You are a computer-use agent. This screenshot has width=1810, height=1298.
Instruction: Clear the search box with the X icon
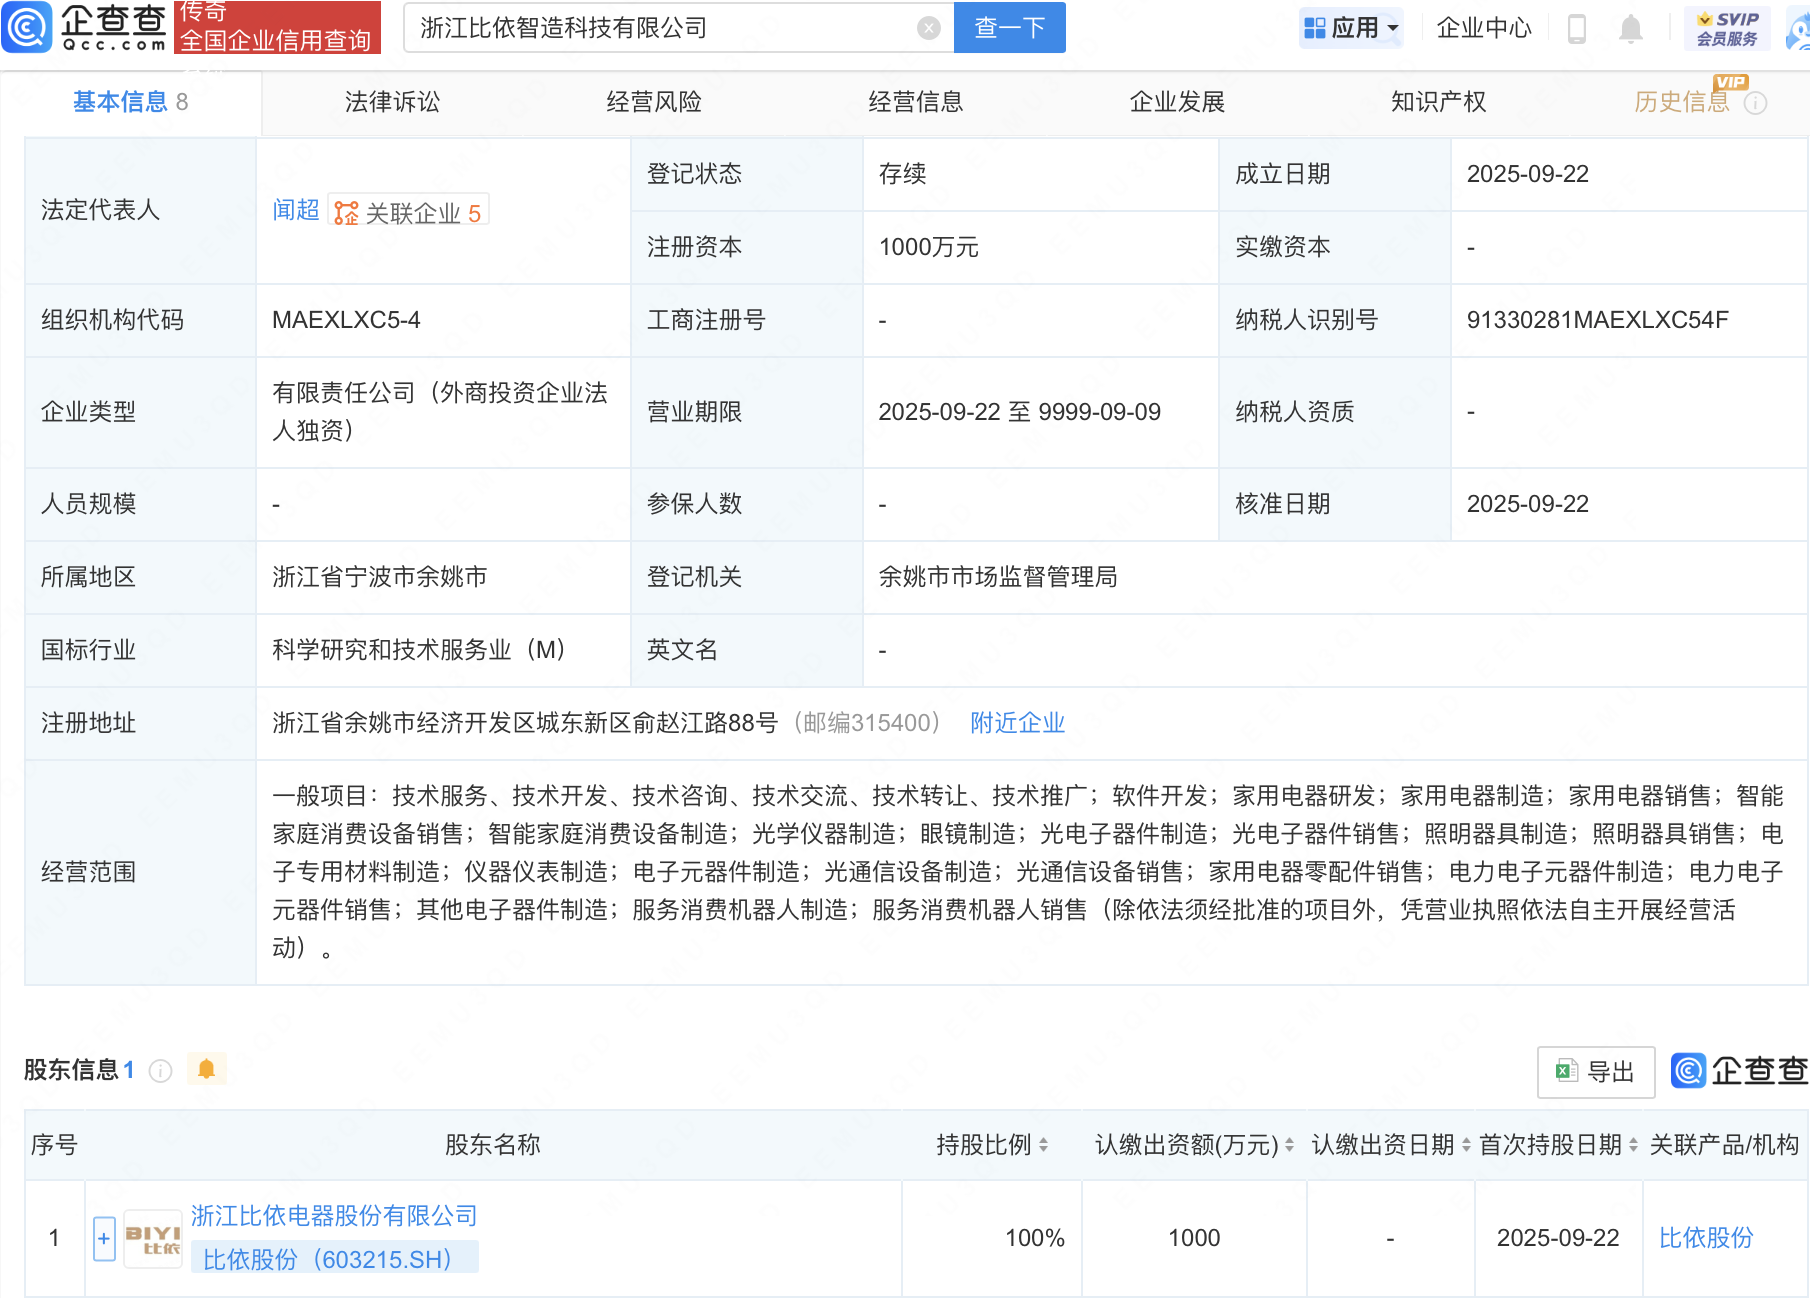(929, 28)
